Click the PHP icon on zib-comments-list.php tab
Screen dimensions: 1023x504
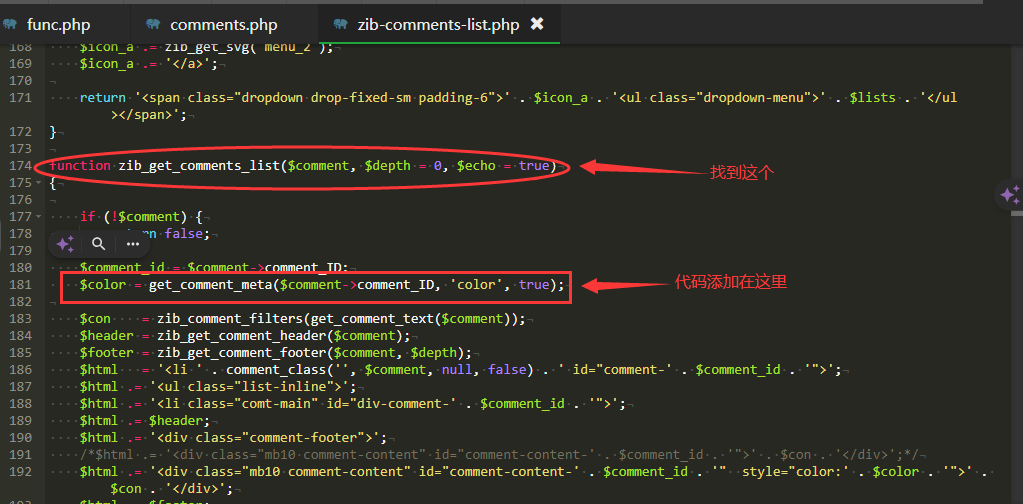coord(341,24)
